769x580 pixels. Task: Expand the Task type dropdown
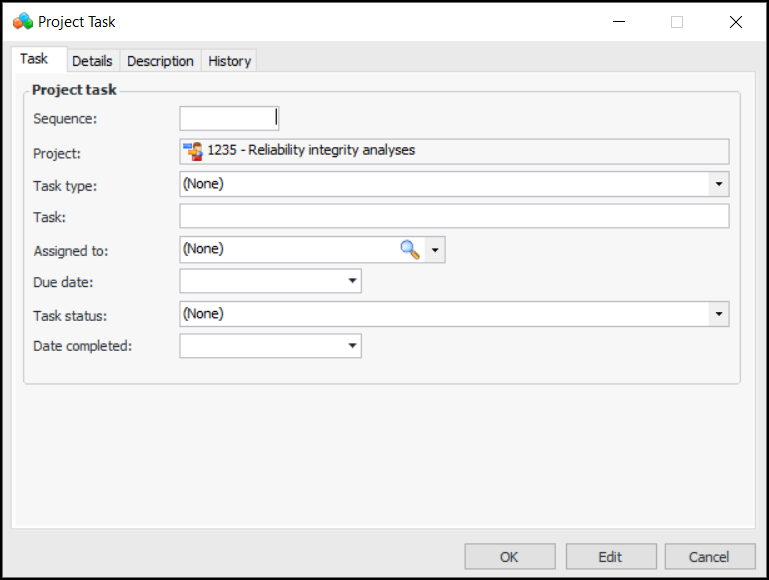coord(718,184)
